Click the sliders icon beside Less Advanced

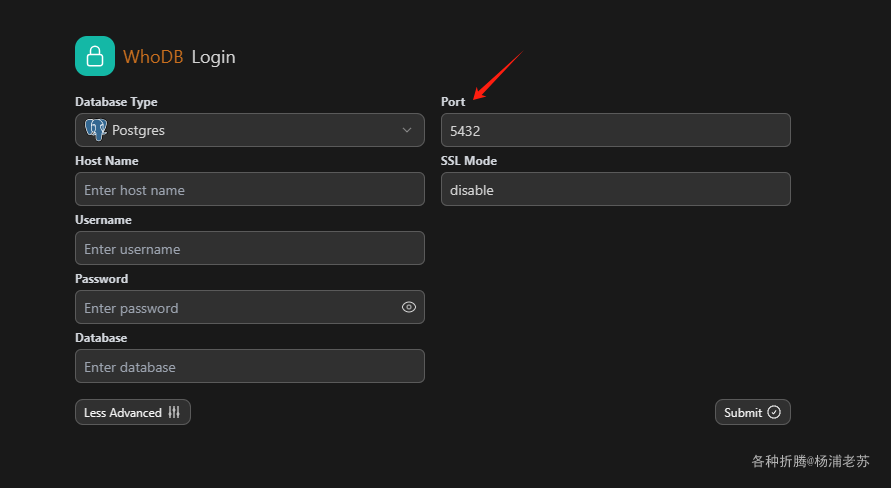(174, 413)
